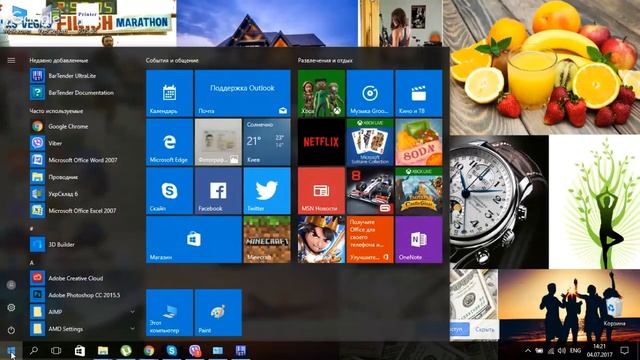Switch the ENG input language indicator
The image size is (640, 360).
pyautogui.click(x=576, y=351)
